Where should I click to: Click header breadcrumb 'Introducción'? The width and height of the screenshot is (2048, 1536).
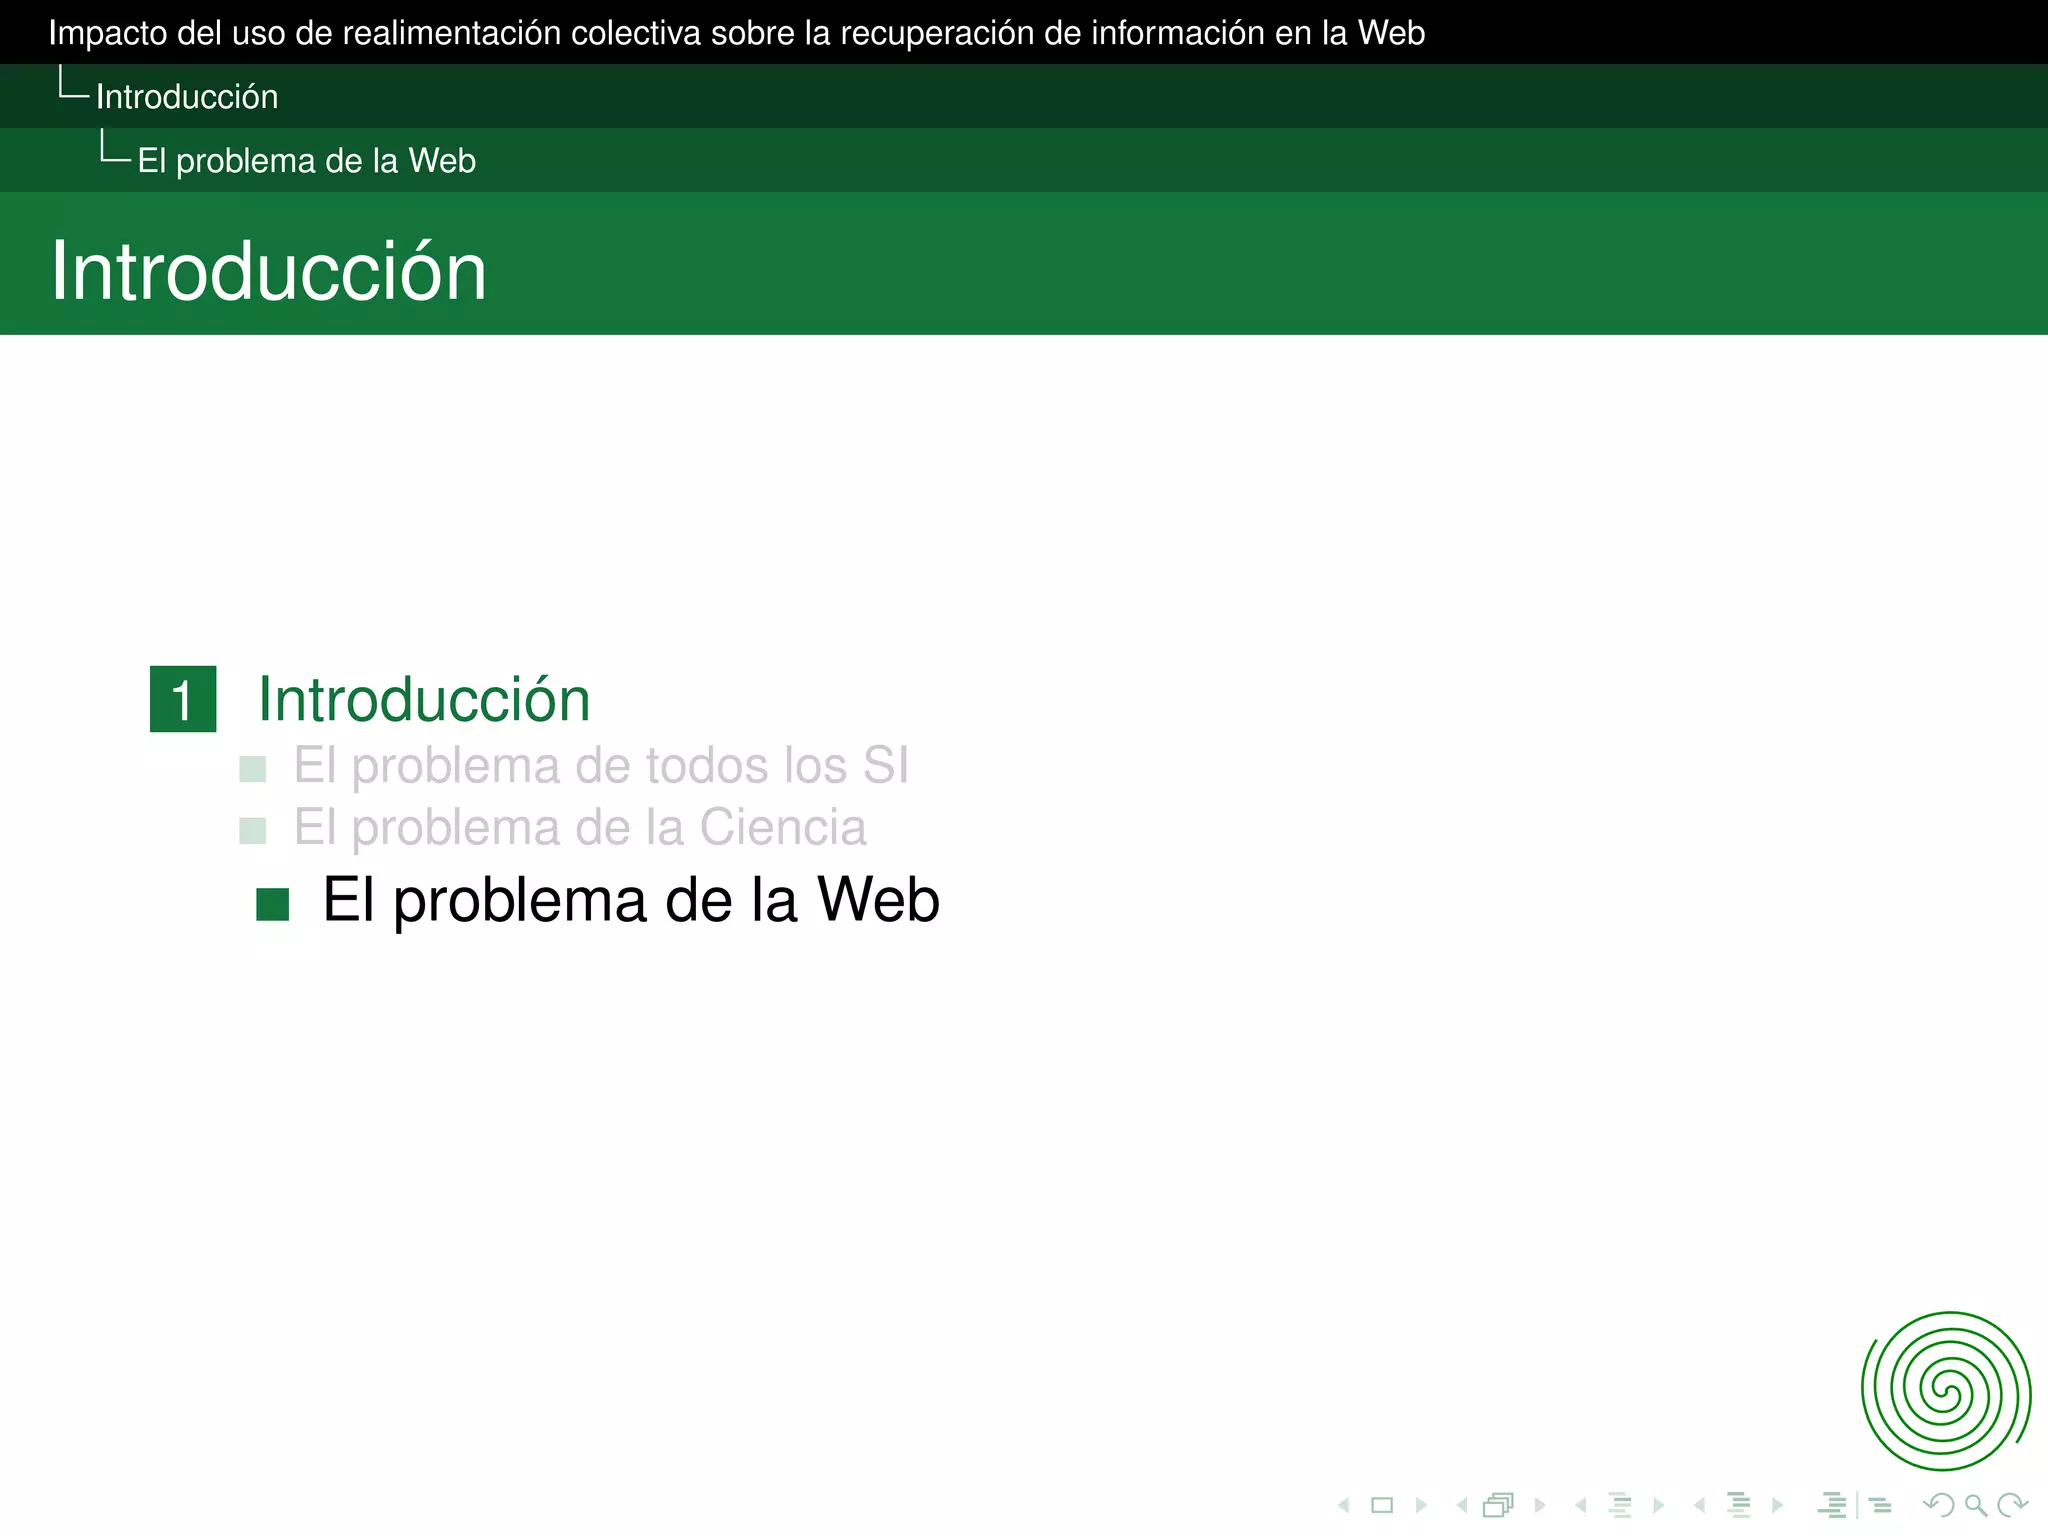click(187, 97)
